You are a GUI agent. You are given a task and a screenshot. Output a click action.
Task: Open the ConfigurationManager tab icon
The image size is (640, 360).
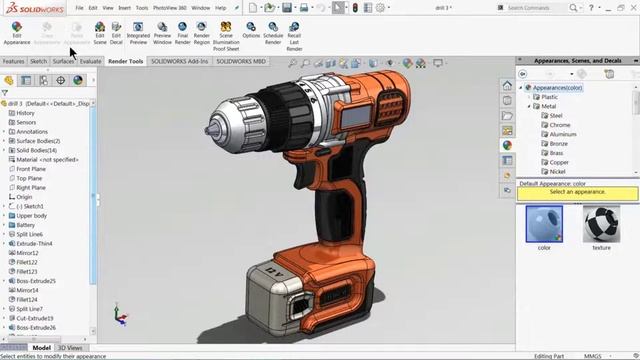tap(44, 80)
